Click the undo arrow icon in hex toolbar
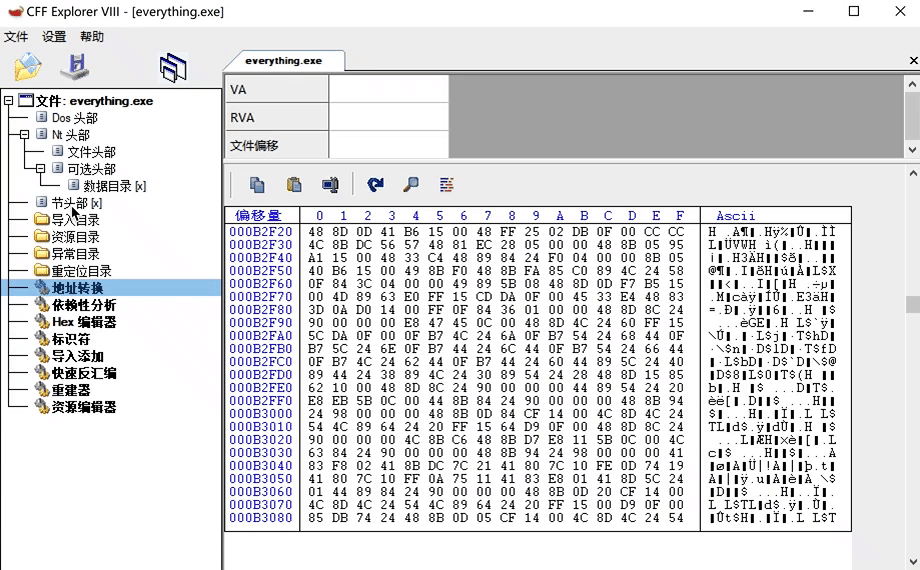Image resolution: width=920 pixels, height=570 pixels. 375,185
